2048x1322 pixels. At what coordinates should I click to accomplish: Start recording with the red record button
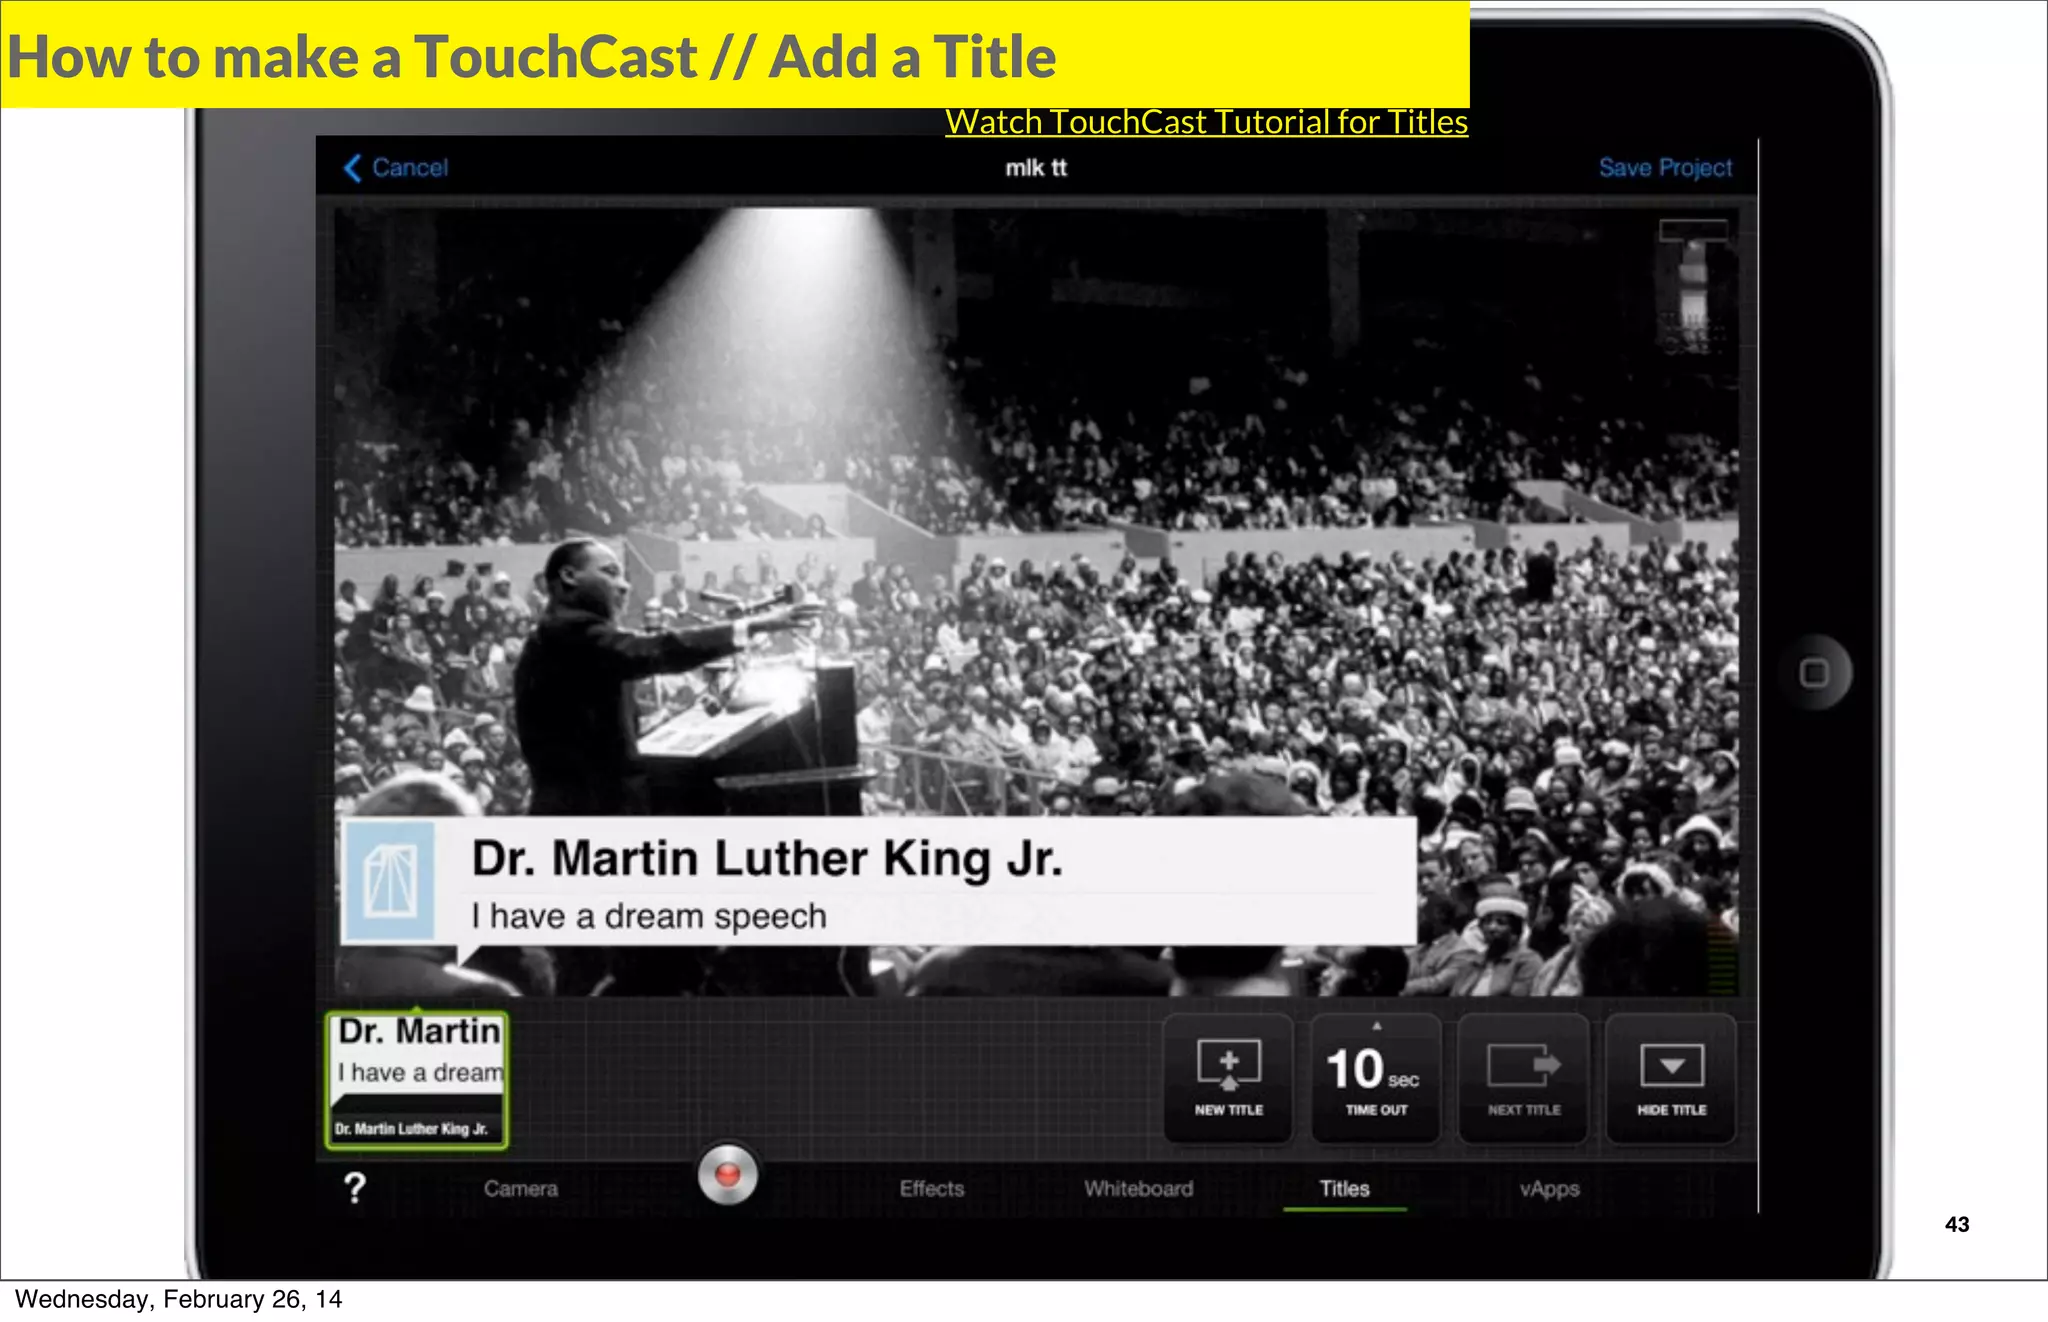click(x=728, y=1174)
